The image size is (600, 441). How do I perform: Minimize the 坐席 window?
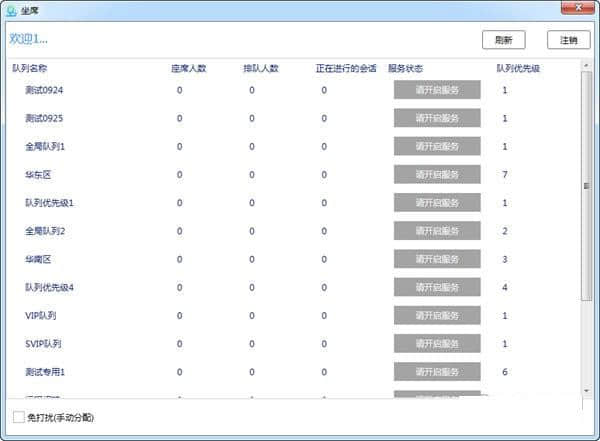[523, 9]
